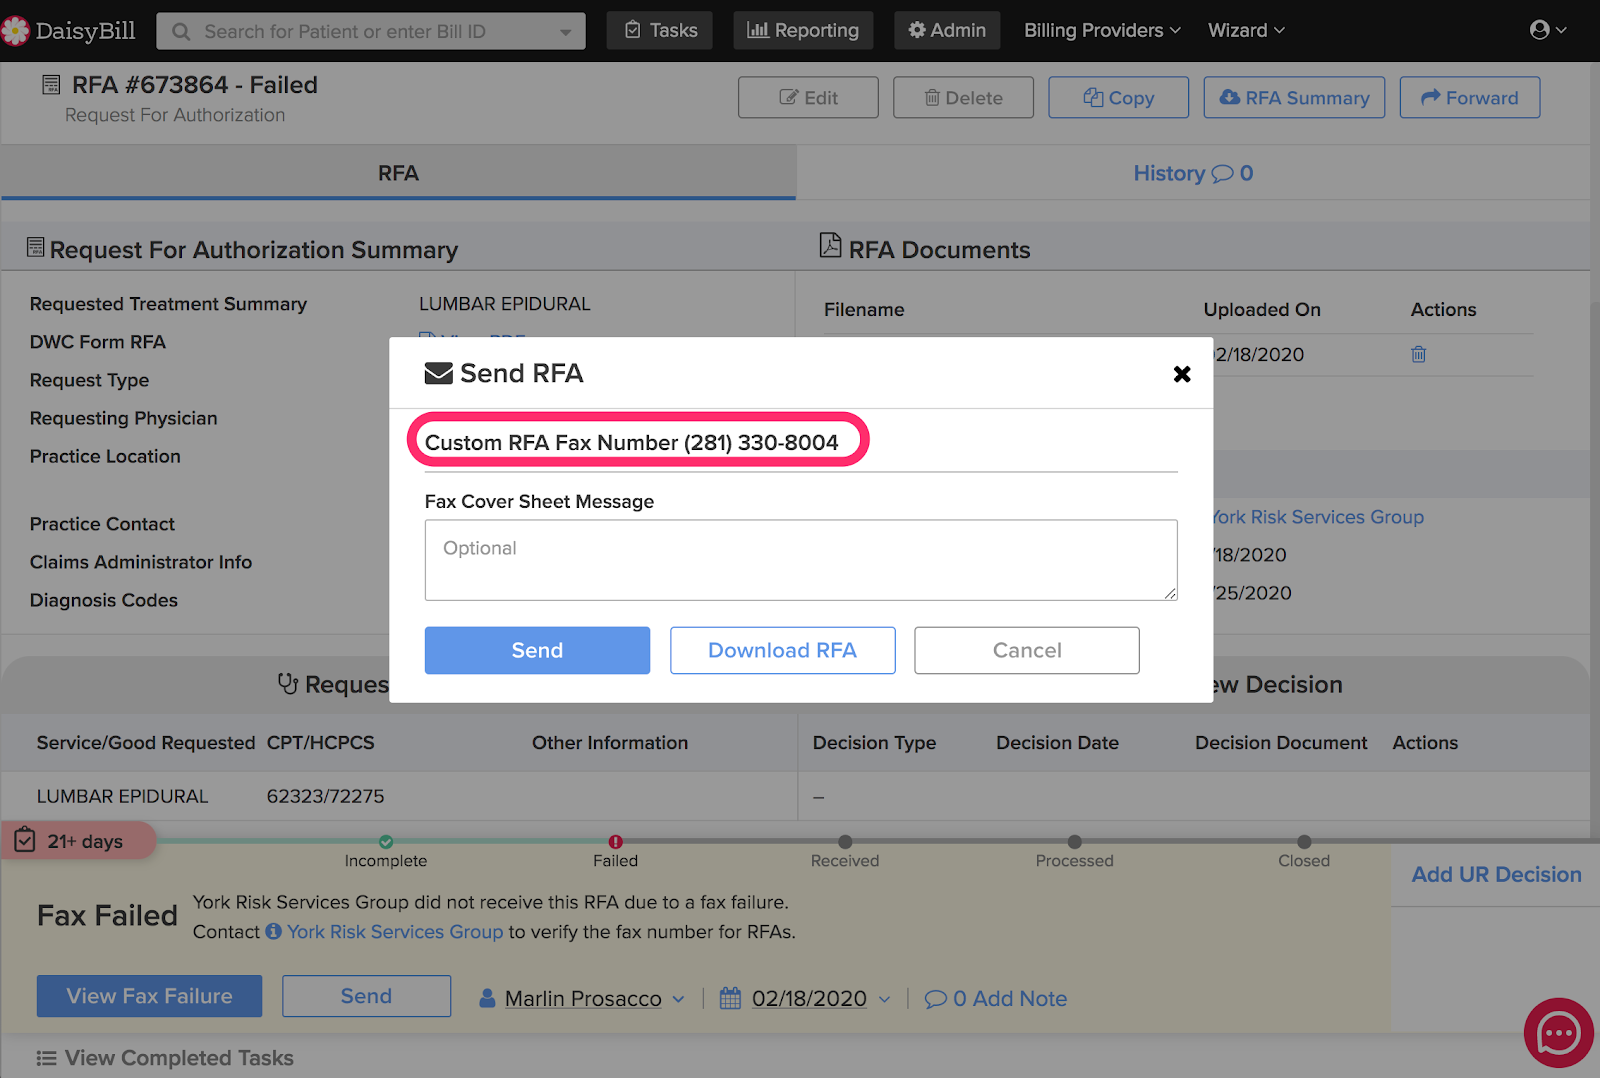The height and width of the screenshot is (1078, 1600).
Task: Switch to the RFA tab
Action: click(x=398, y=173)
